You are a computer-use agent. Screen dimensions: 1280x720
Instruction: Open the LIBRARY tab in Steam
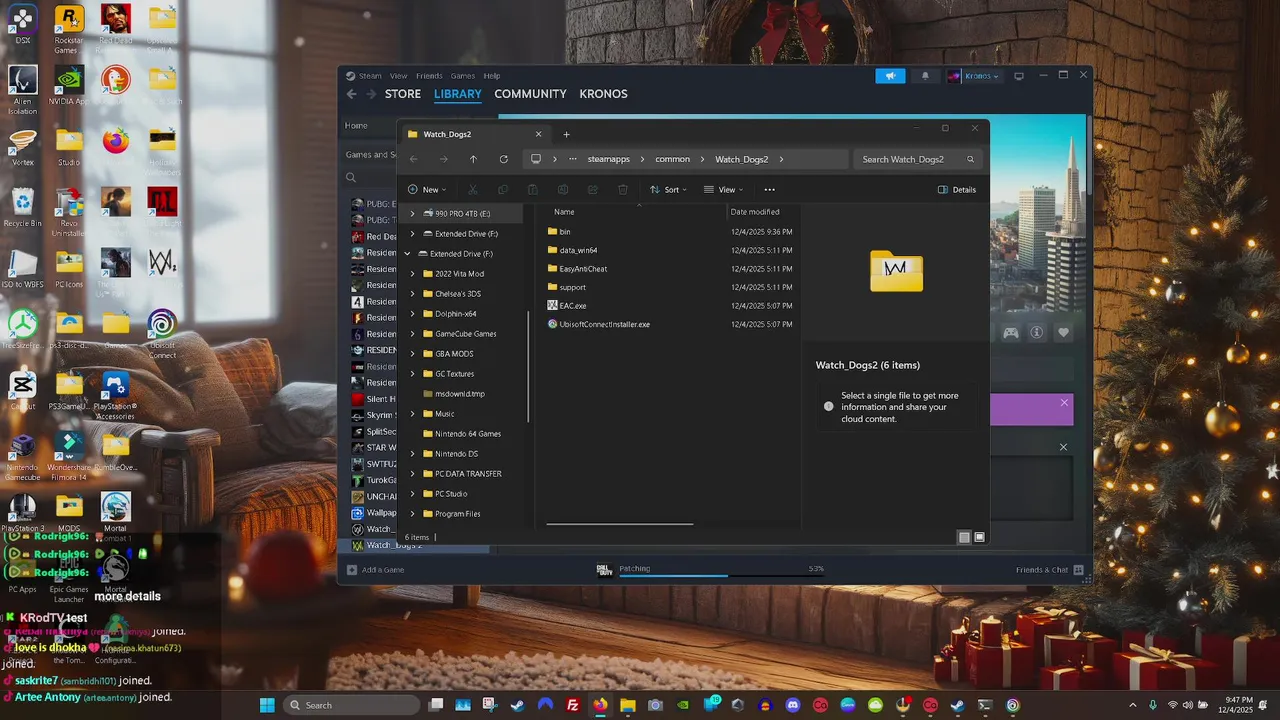tap(458, 94)
